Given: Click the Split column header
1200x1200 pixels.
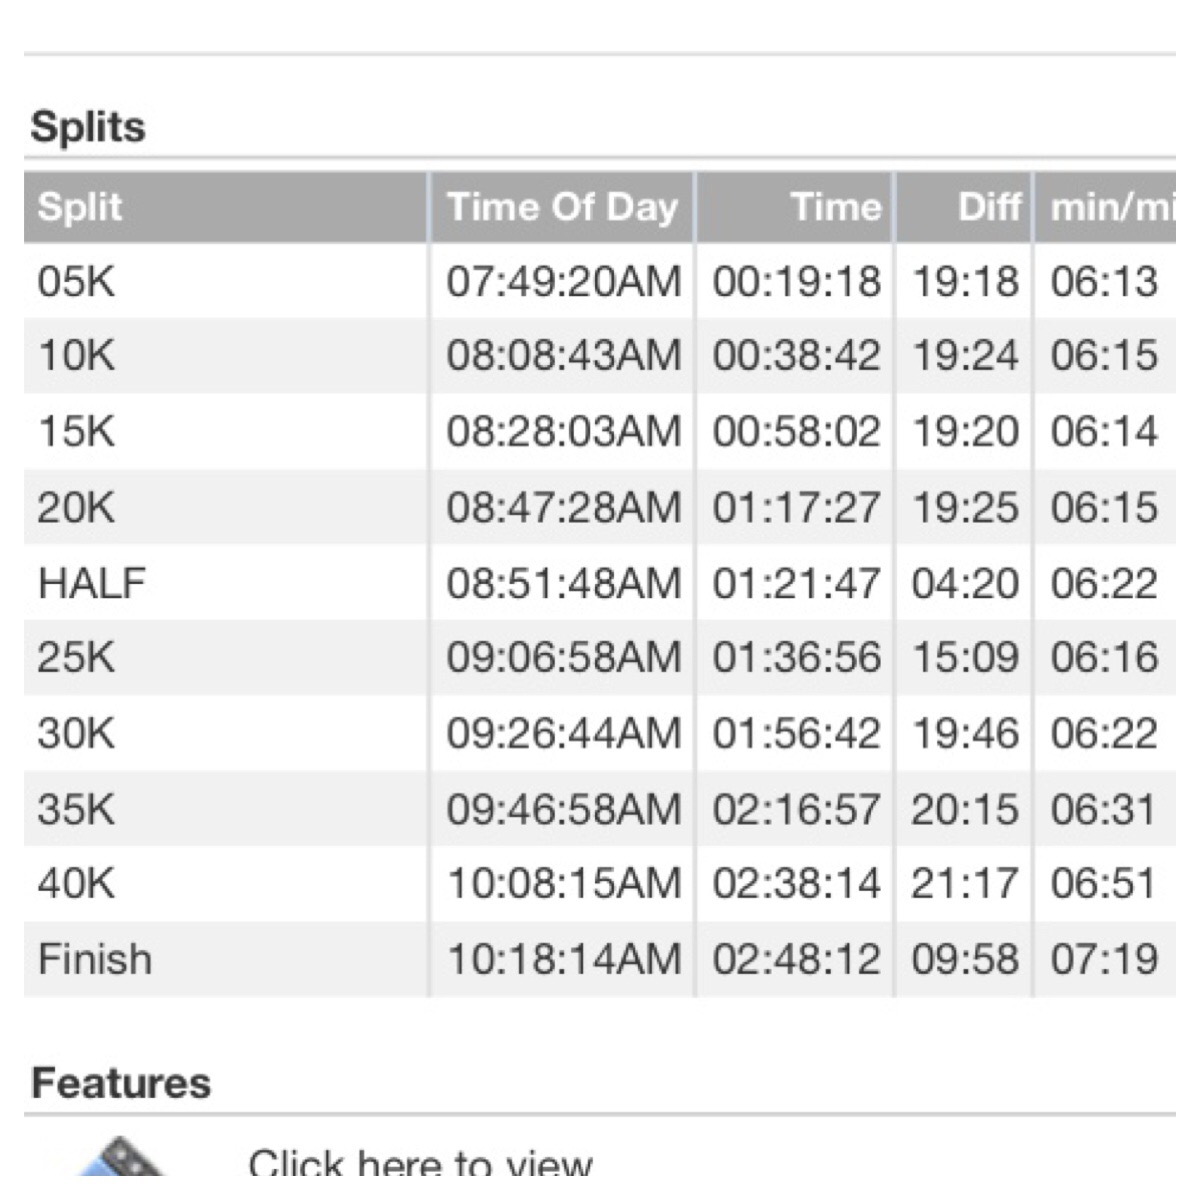Looking at the screenshot, I should coord(79,207).
